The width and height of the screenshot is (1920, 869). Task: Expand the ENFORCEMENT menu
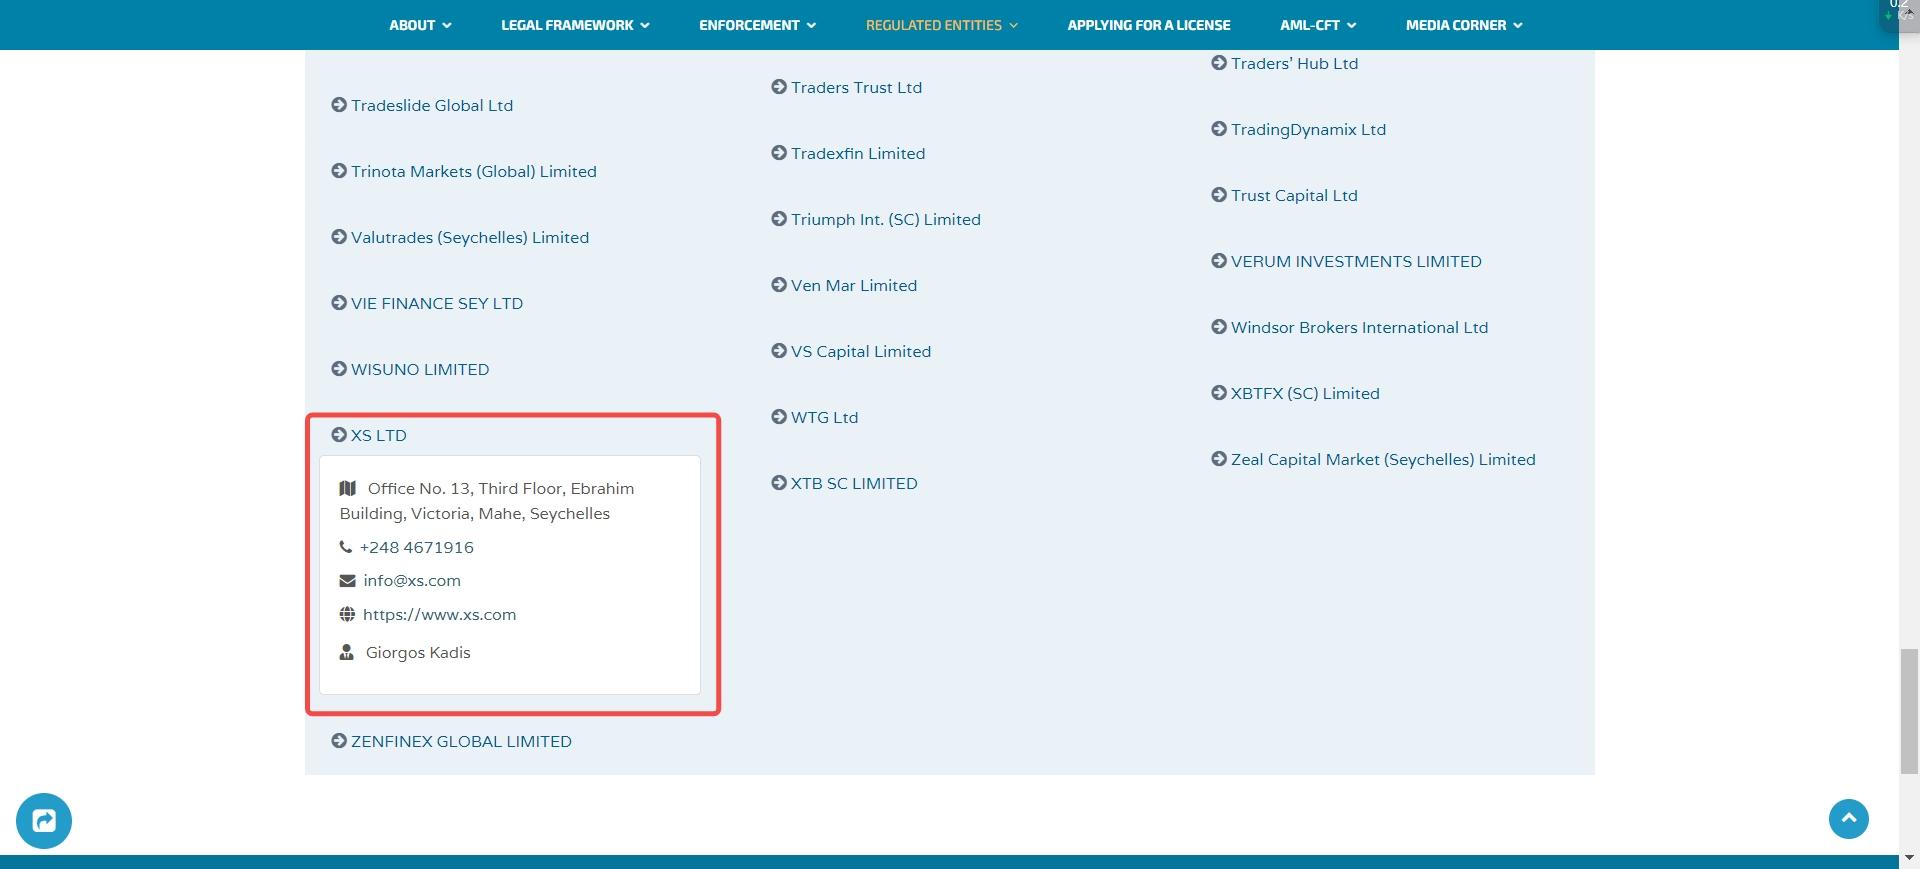pyautogui.click(x=757, y=25)
